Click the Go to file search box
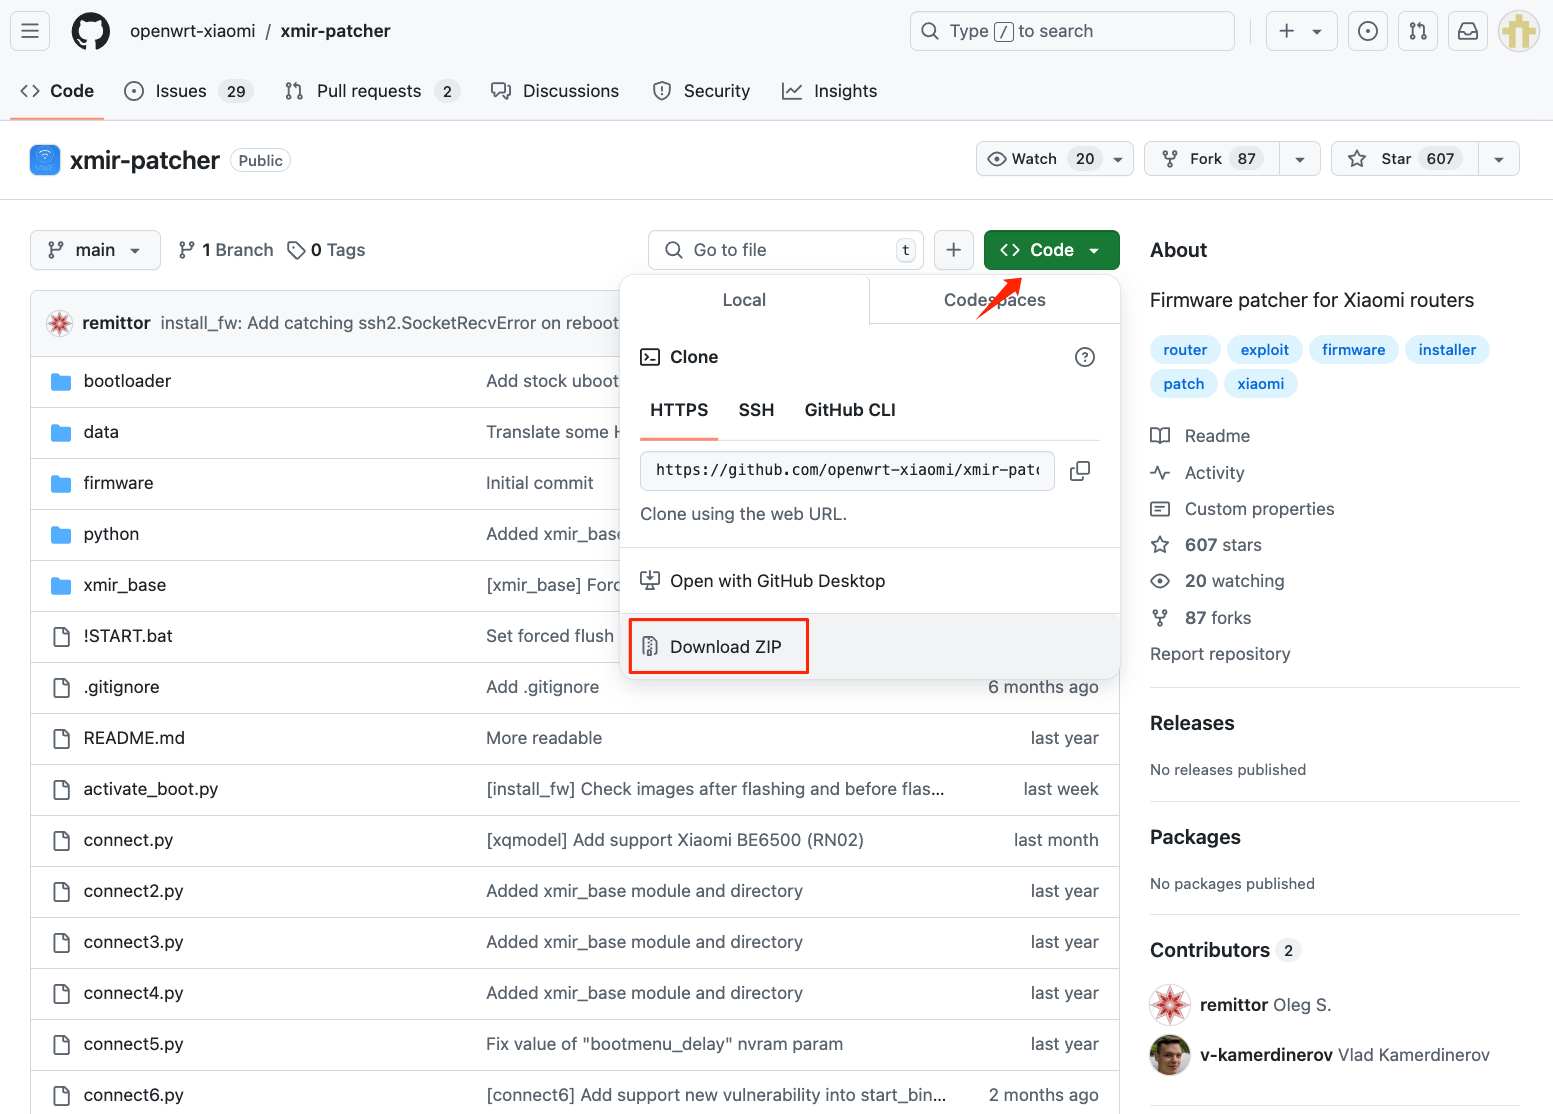Screen dimensions: 1553x1114 point(786,250)
